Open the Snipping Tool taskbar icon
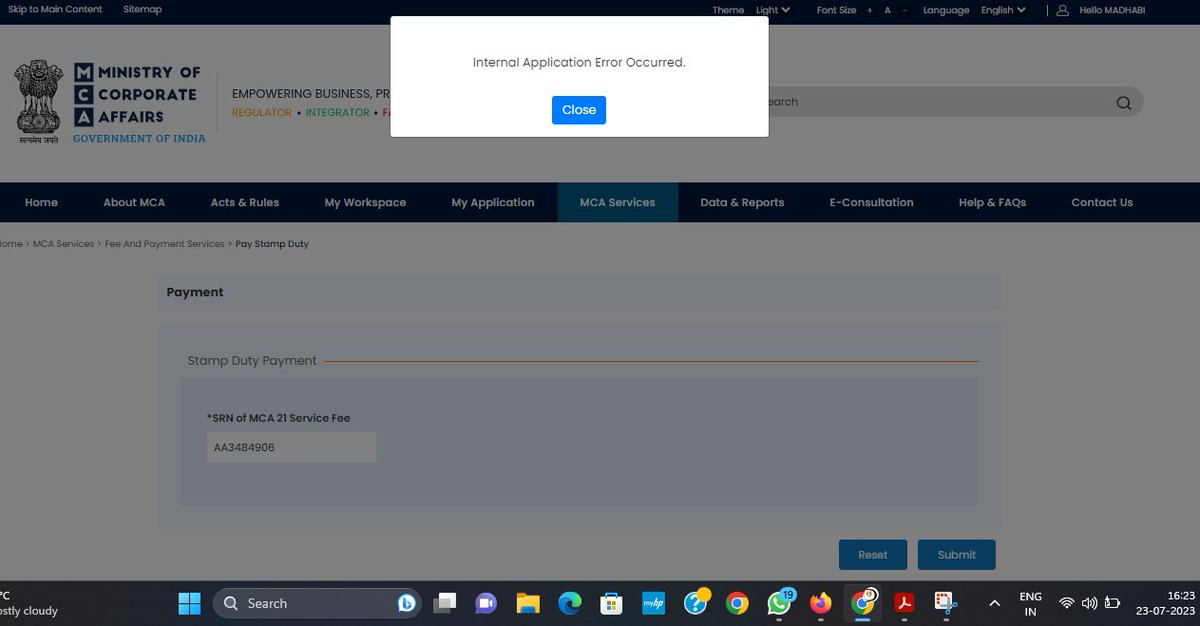1200x626 pixels. tap(945, 603)
